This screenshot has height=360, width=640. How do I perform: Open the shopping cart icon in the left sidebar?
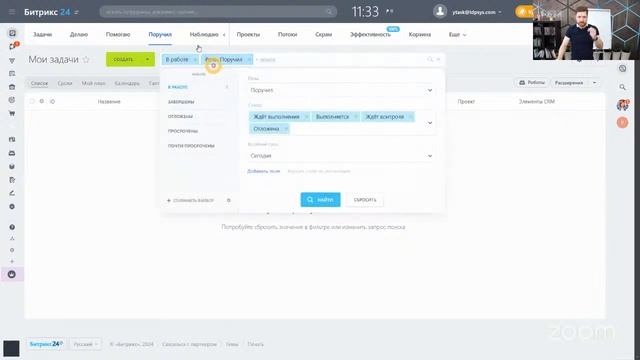click(12, 113)
